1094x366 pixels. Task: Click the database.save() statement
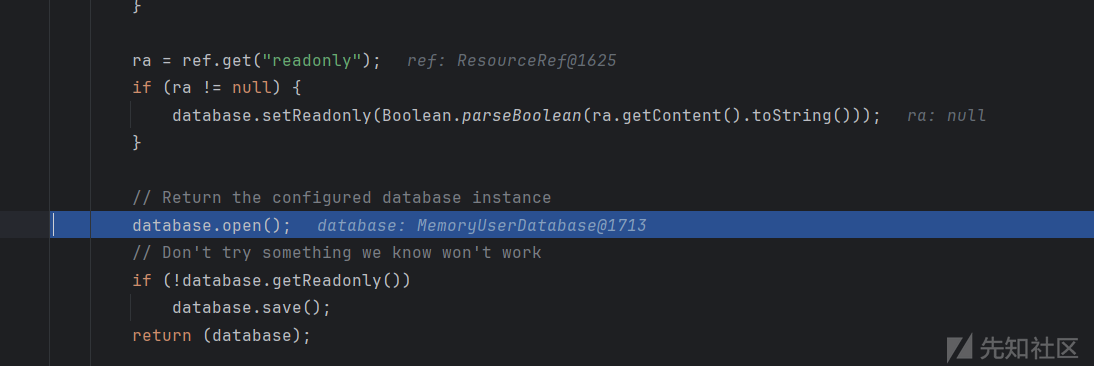point(251,307)
